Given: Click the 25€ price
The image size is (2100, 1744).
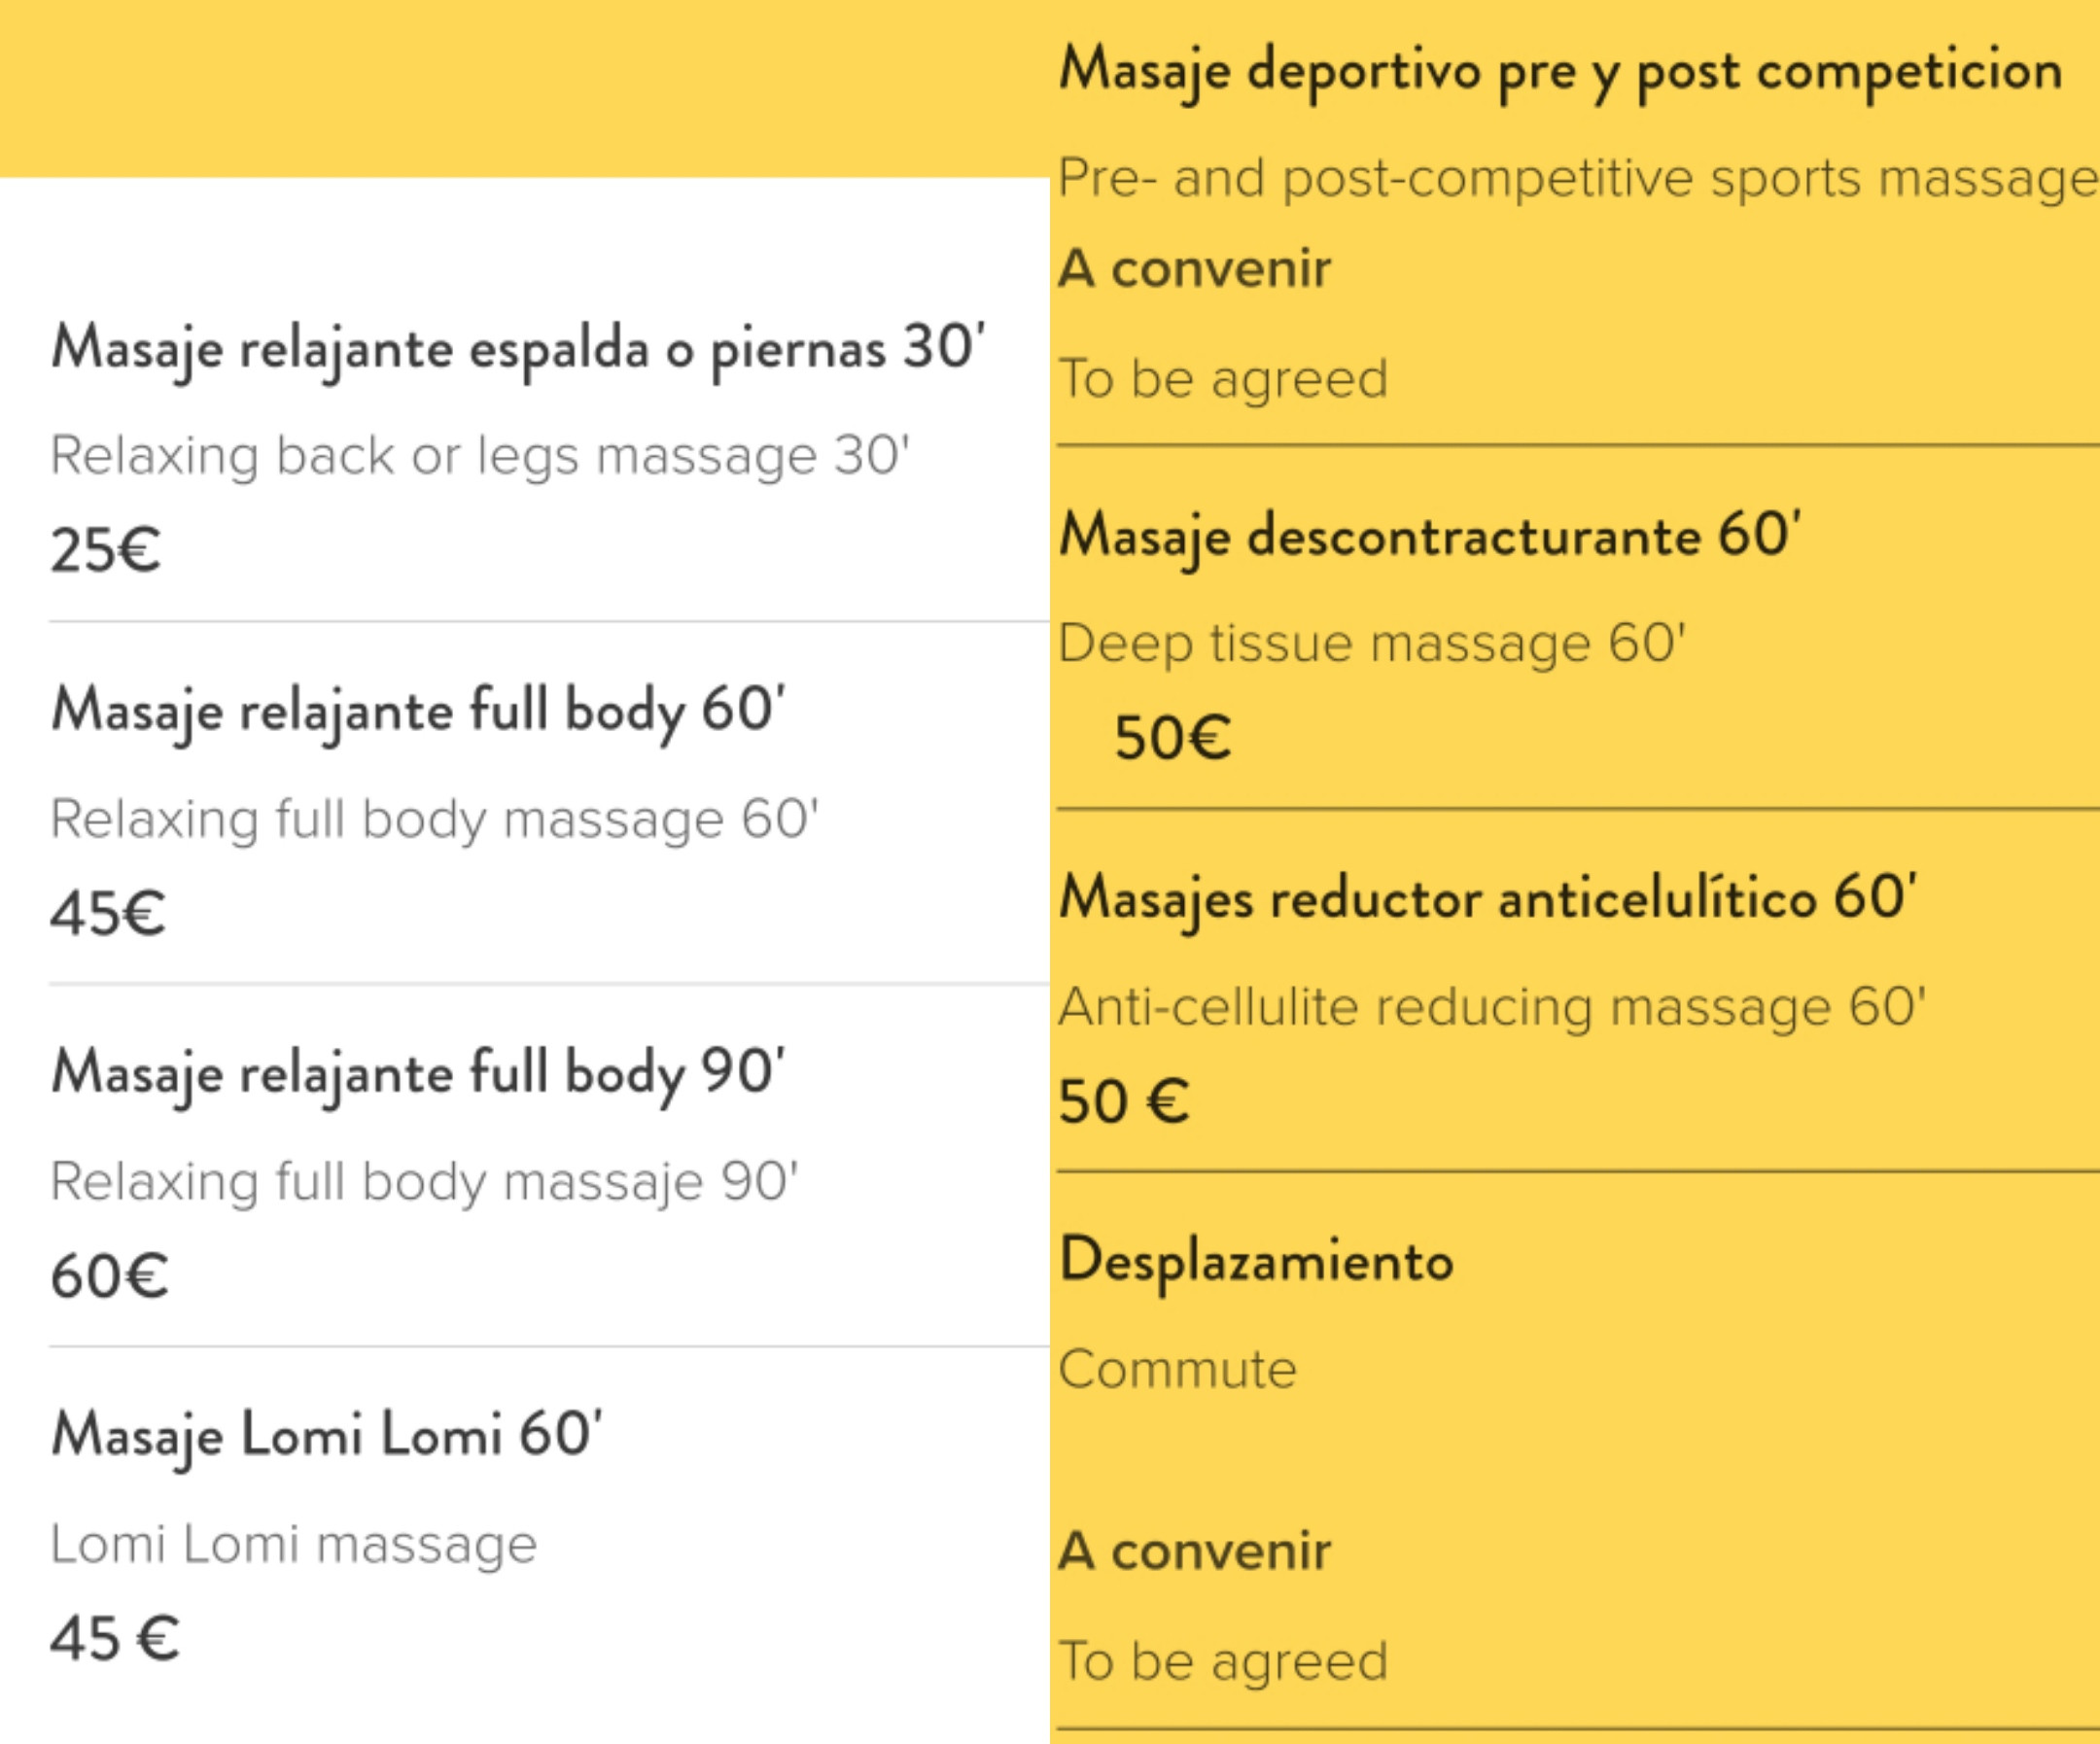Looking at the screenshot, I should tap(106, 549).
